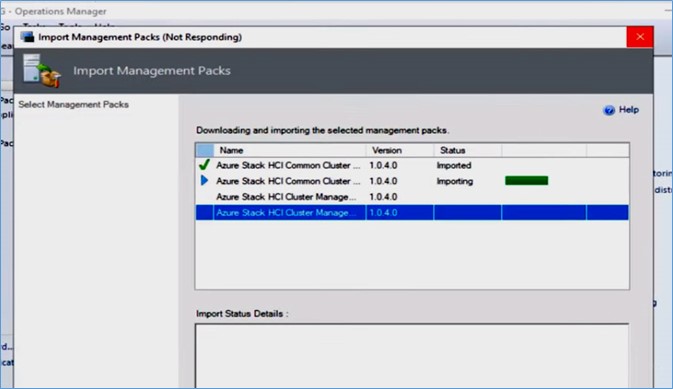Select the unhighlighted Azure Stack HCI Cluster Manage row
Viewport: 673px width, 389px height.
(412, 197)
